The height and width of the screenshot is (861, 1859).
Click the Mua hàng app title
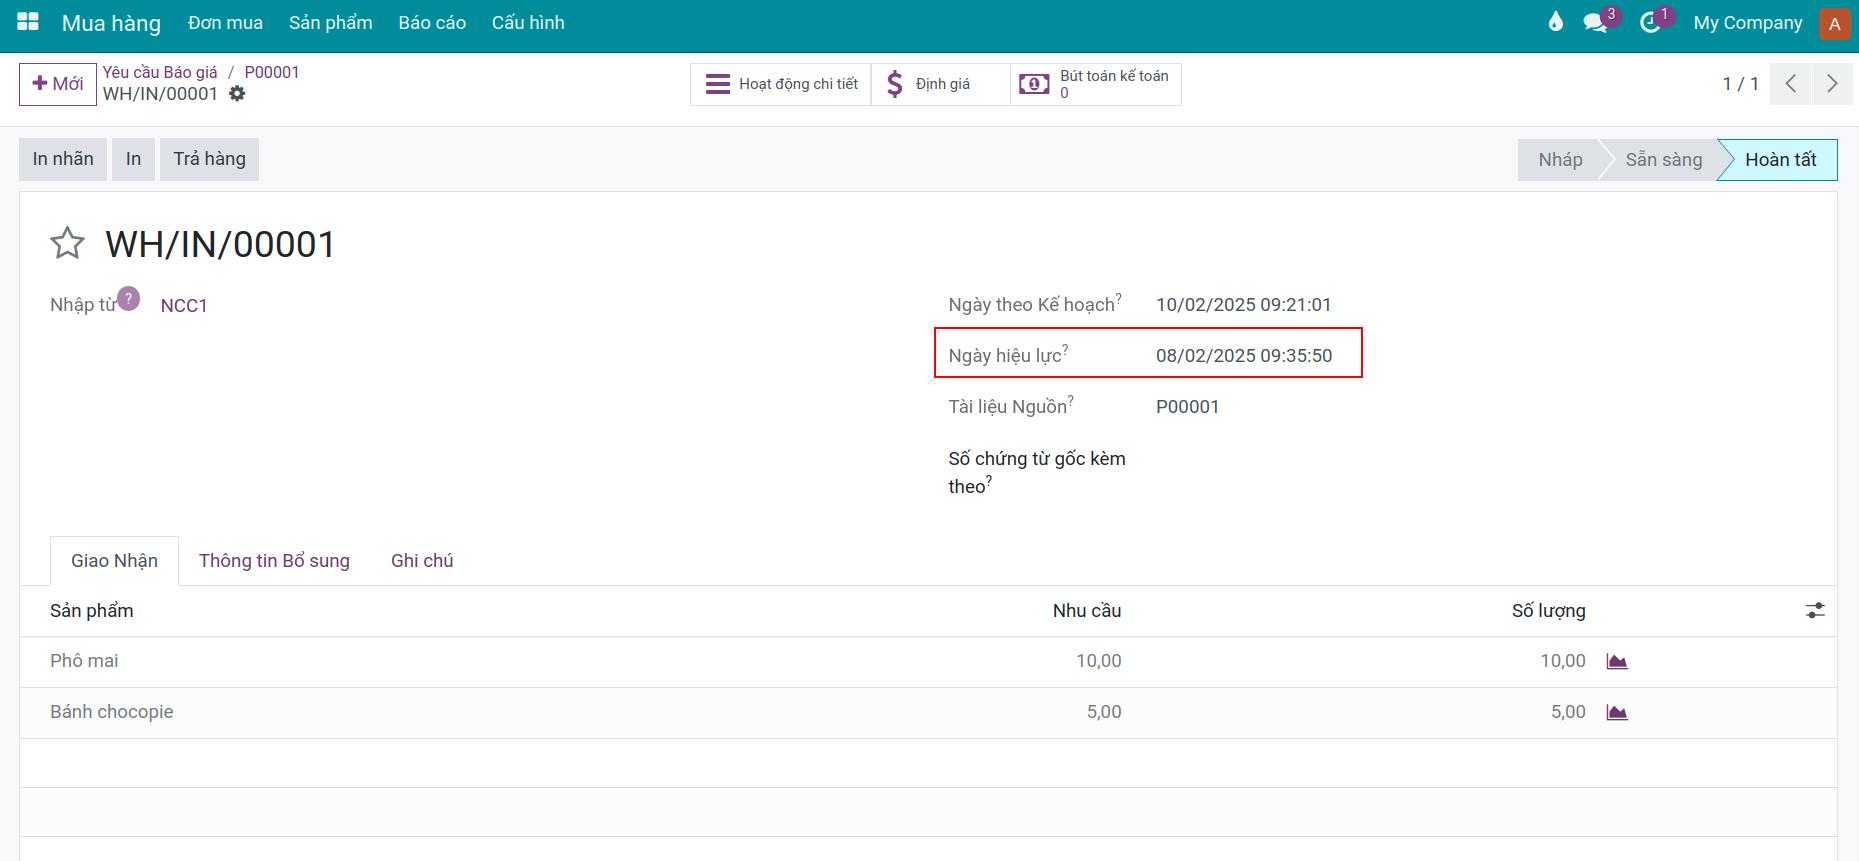tap(111, 23)
